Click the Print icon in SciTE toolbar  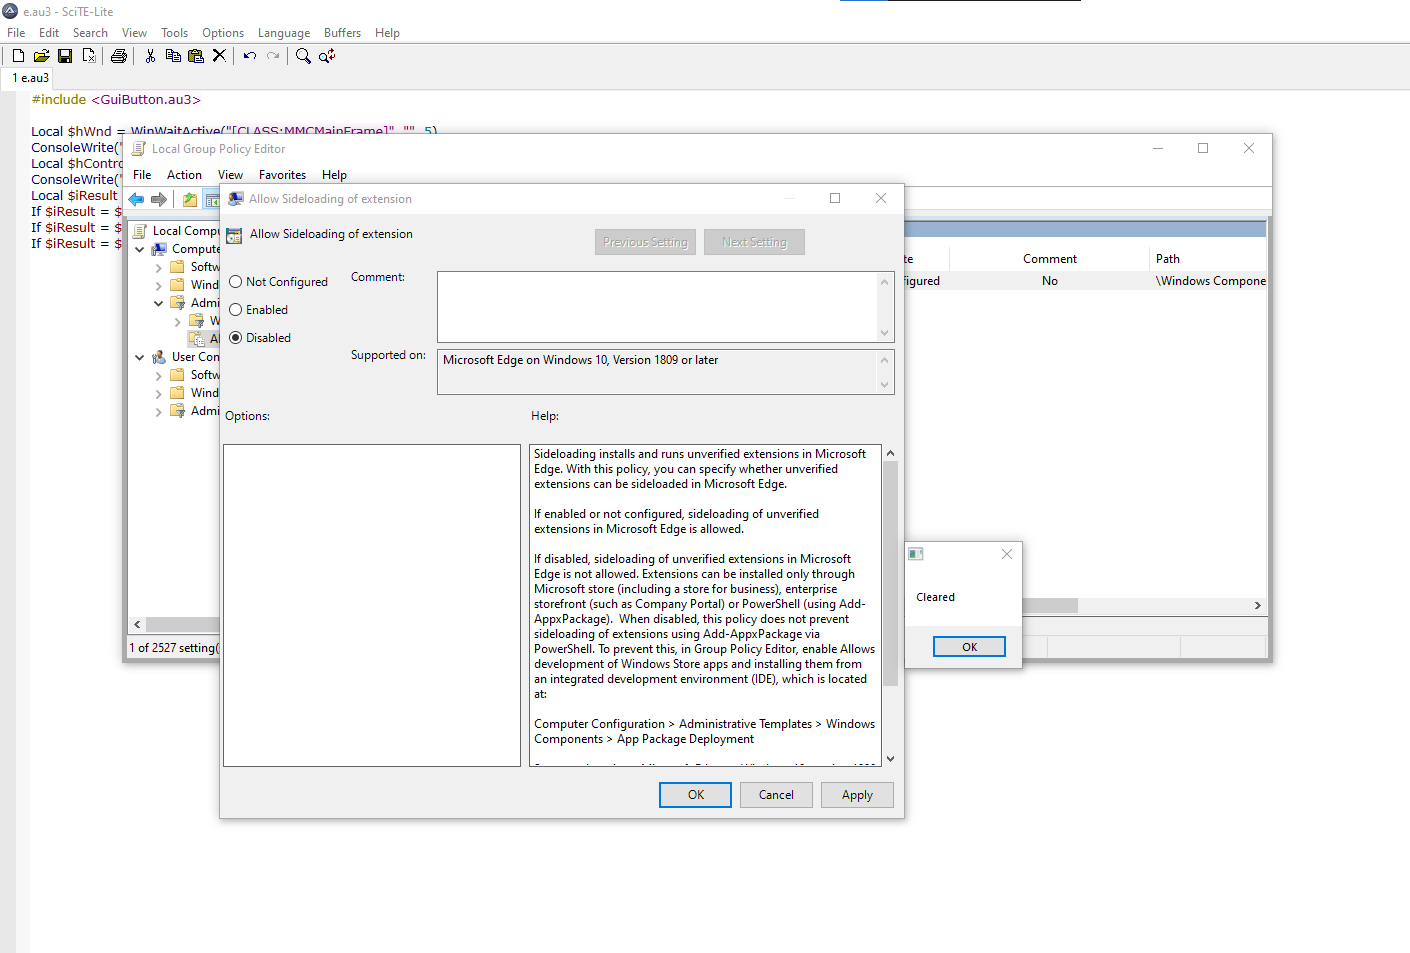(119, 56)
